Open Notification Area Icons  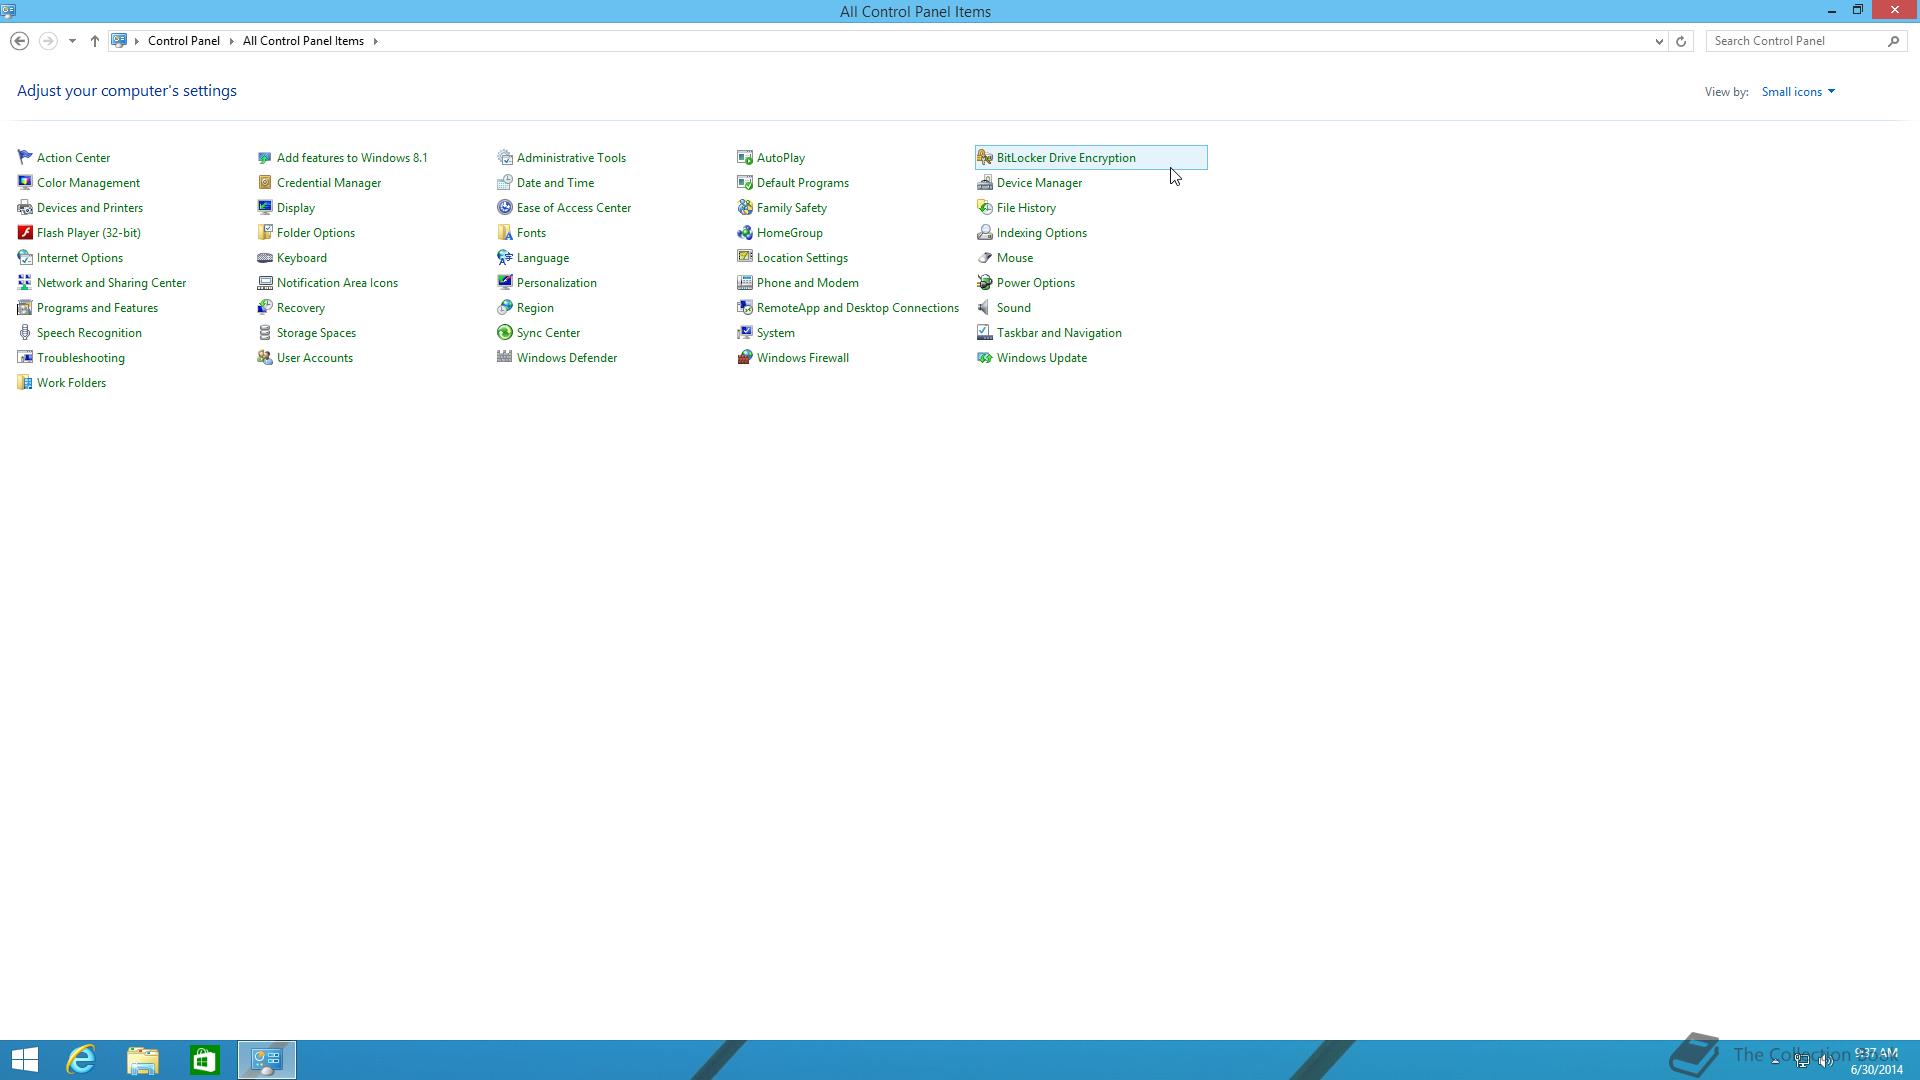[x=337, y=283]
